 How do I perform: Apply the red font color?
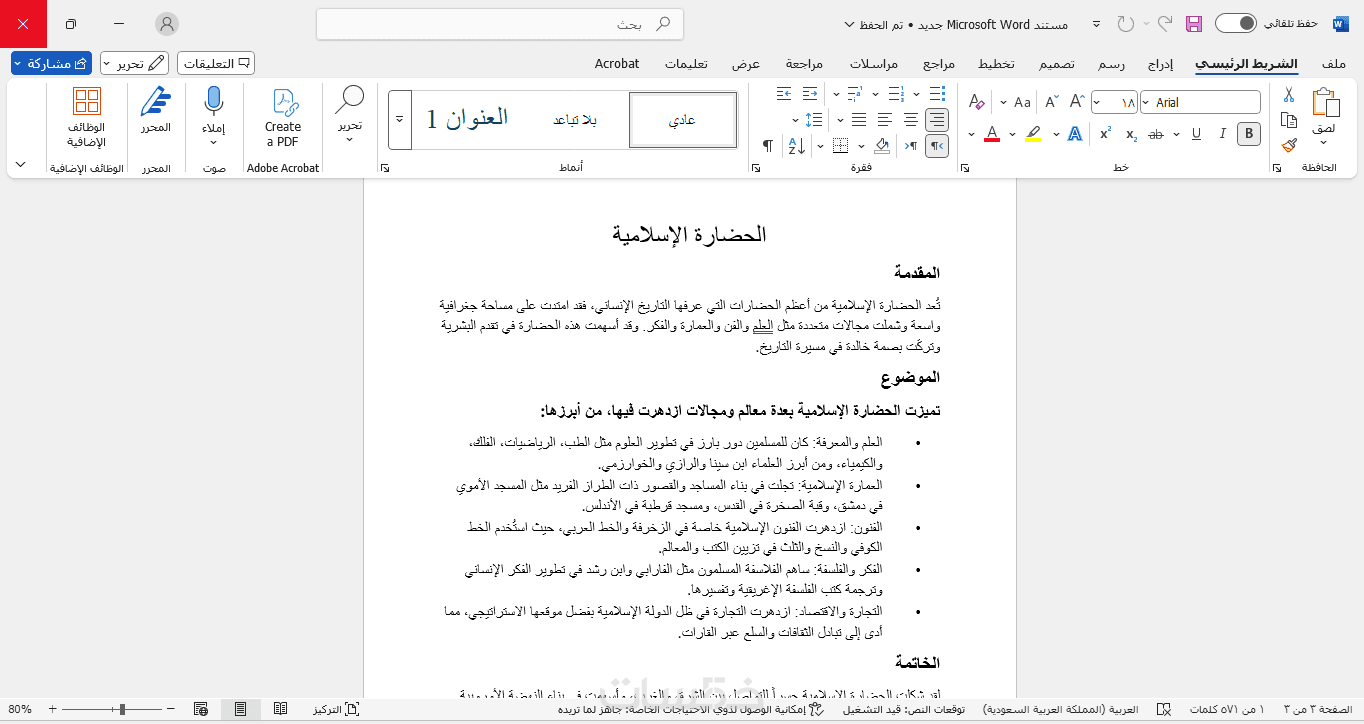click(992, 134)
